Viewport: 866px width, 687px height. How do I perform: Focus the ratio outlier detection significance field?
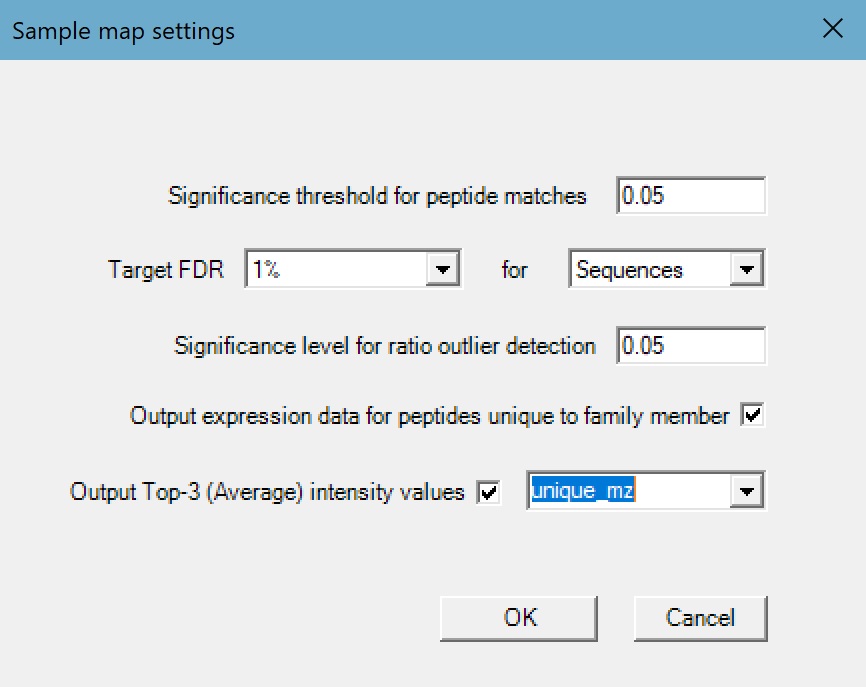pos(691,346)
